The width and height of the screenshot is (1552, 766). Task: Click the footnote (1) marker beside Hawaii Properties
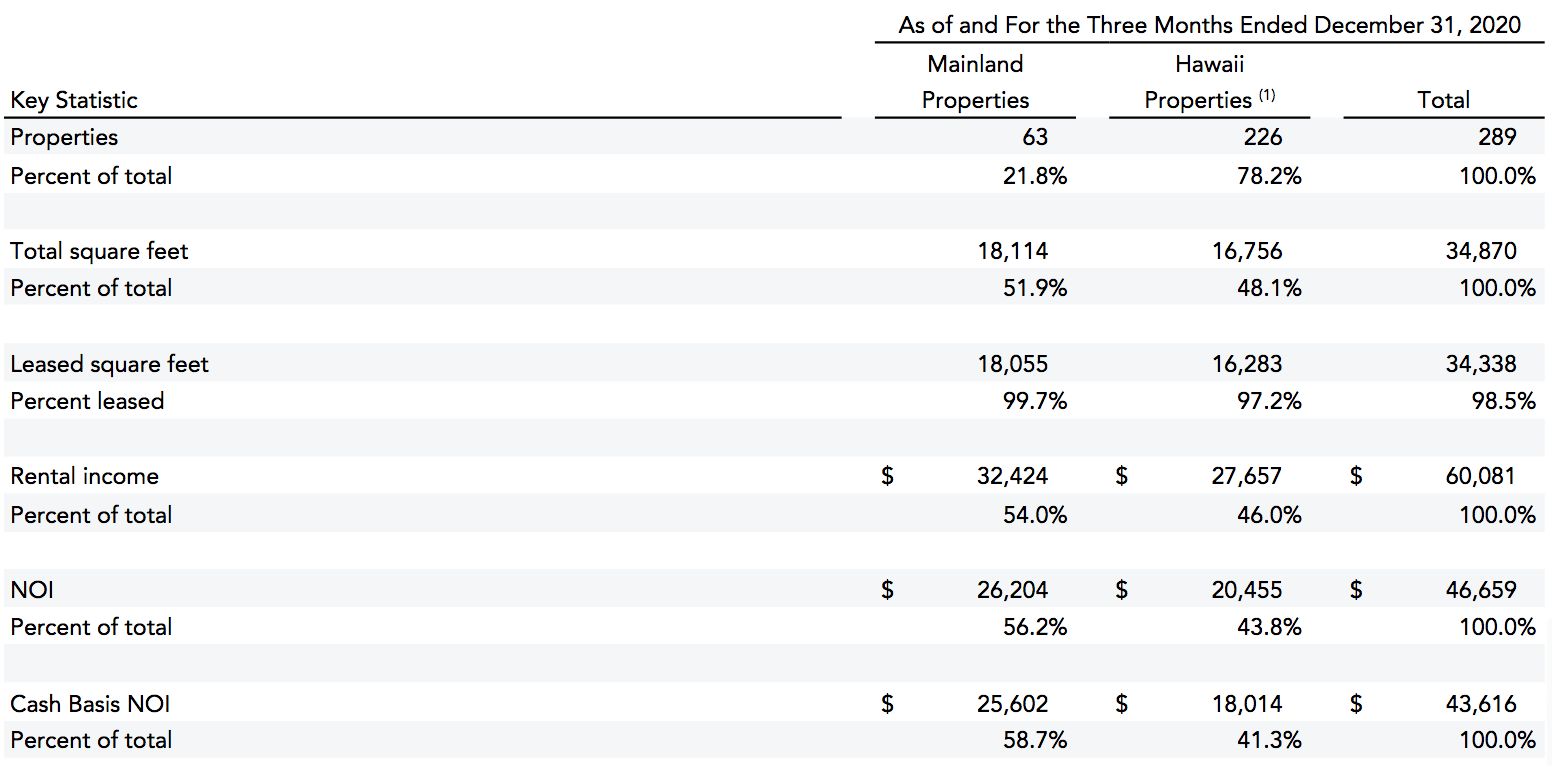[1267, 96]
